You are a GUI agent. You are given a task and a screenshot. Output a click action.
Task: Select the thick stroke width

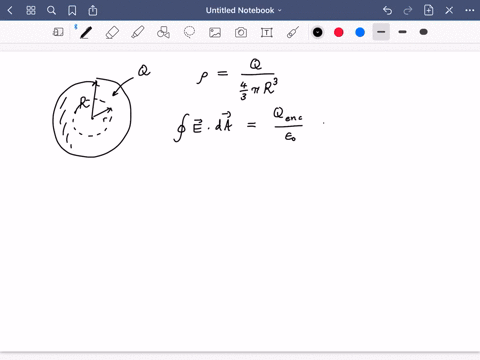(423, 32)
